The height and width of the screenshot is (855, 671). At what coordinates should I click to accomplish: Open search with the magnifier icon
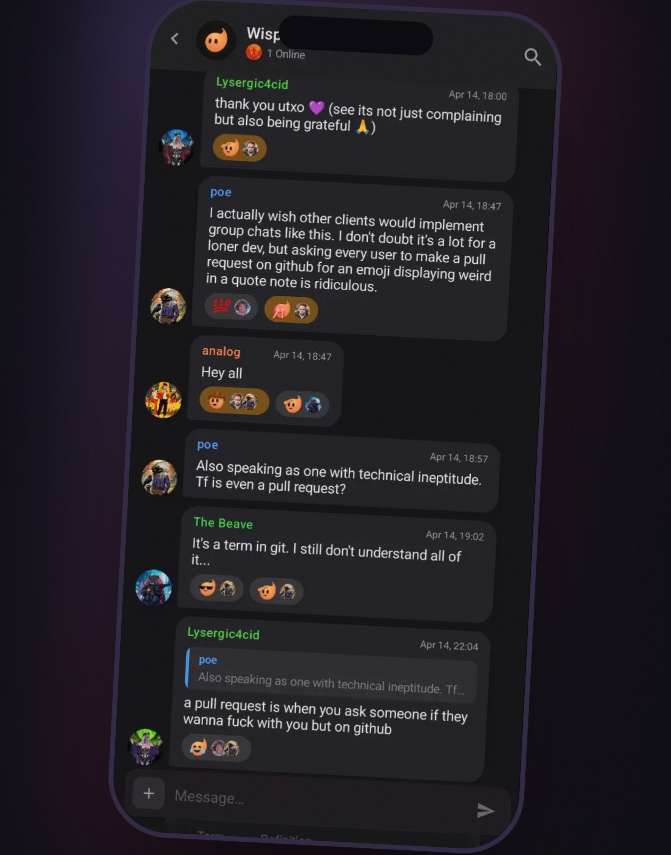click(x=533, y=57)
